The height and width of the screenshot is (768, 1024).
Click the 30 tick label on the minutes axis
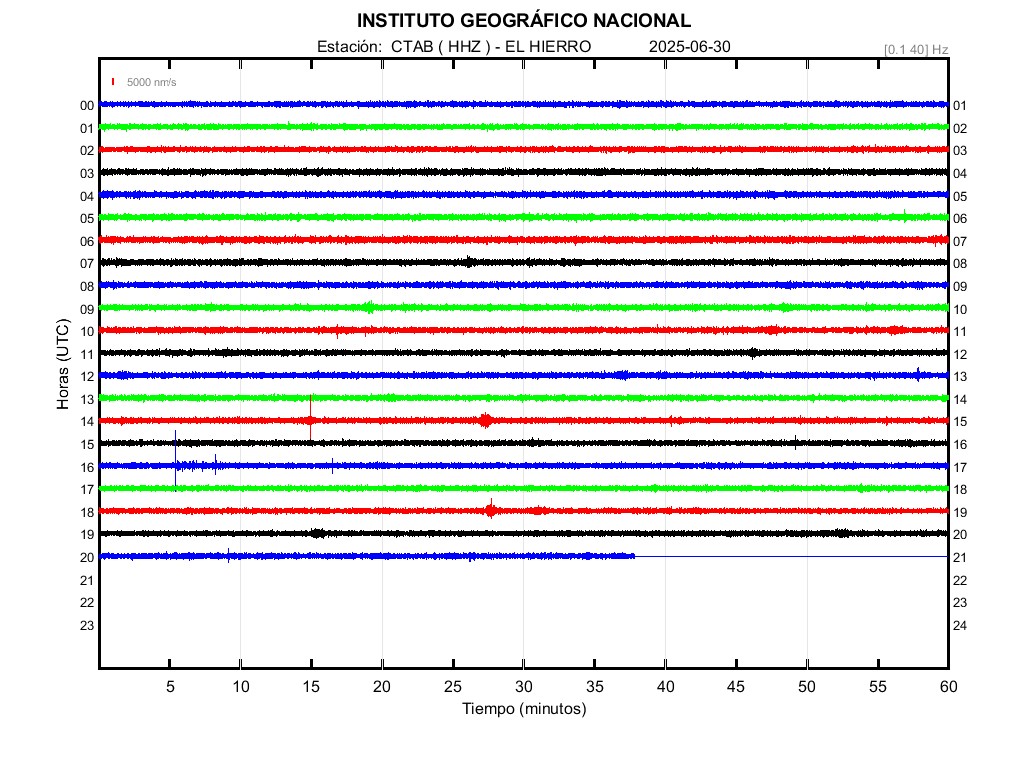coord(524,687)
